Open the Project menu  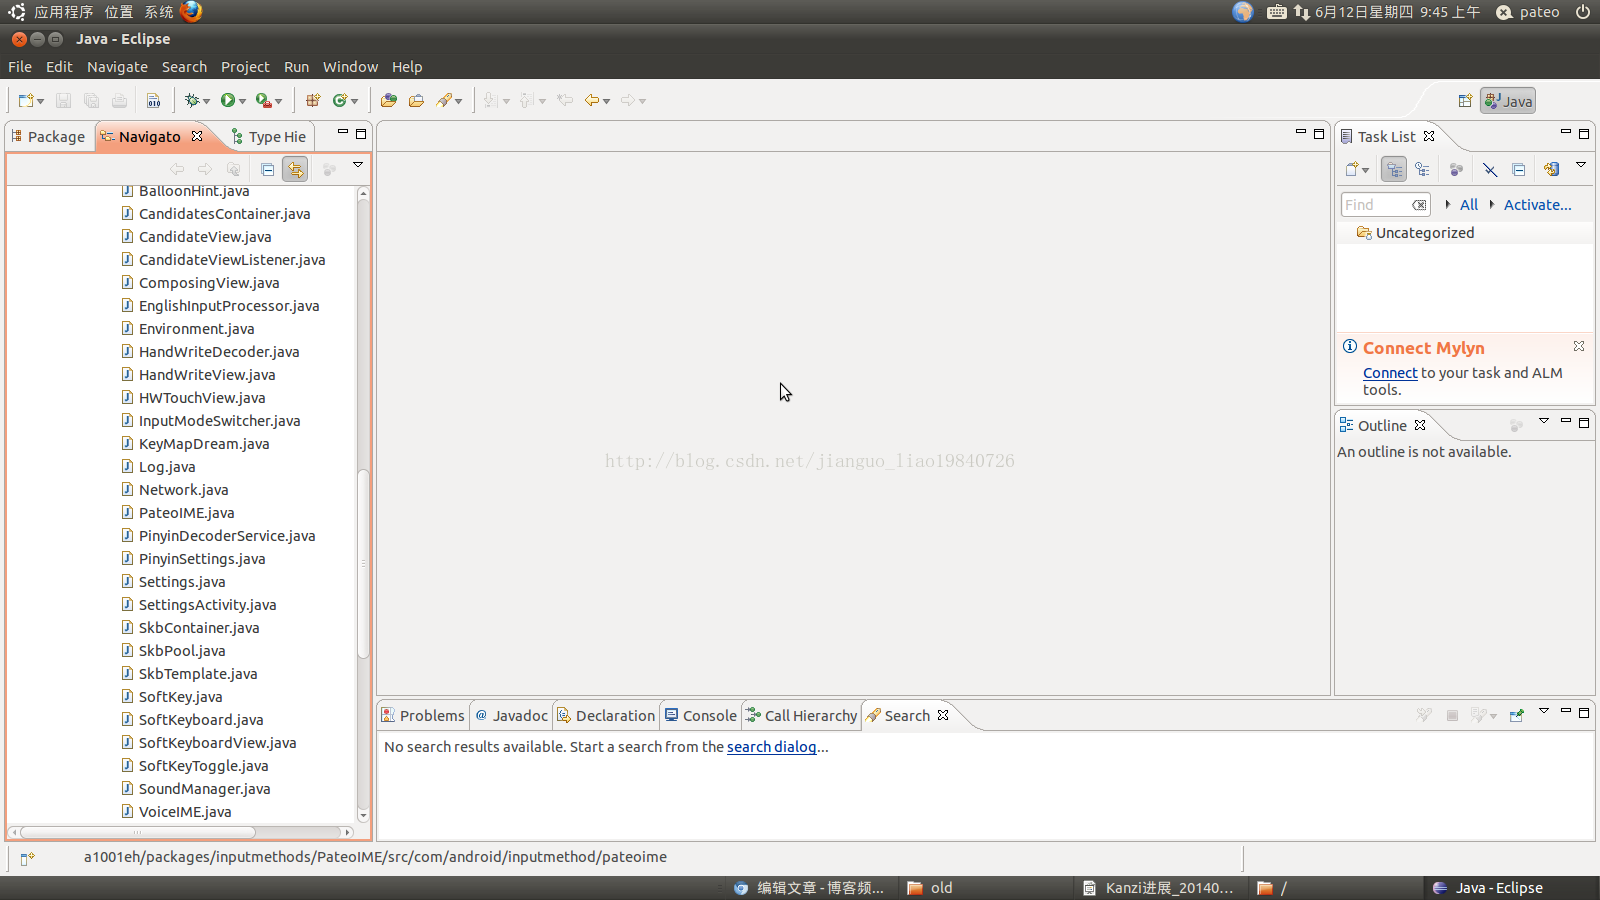245,67
